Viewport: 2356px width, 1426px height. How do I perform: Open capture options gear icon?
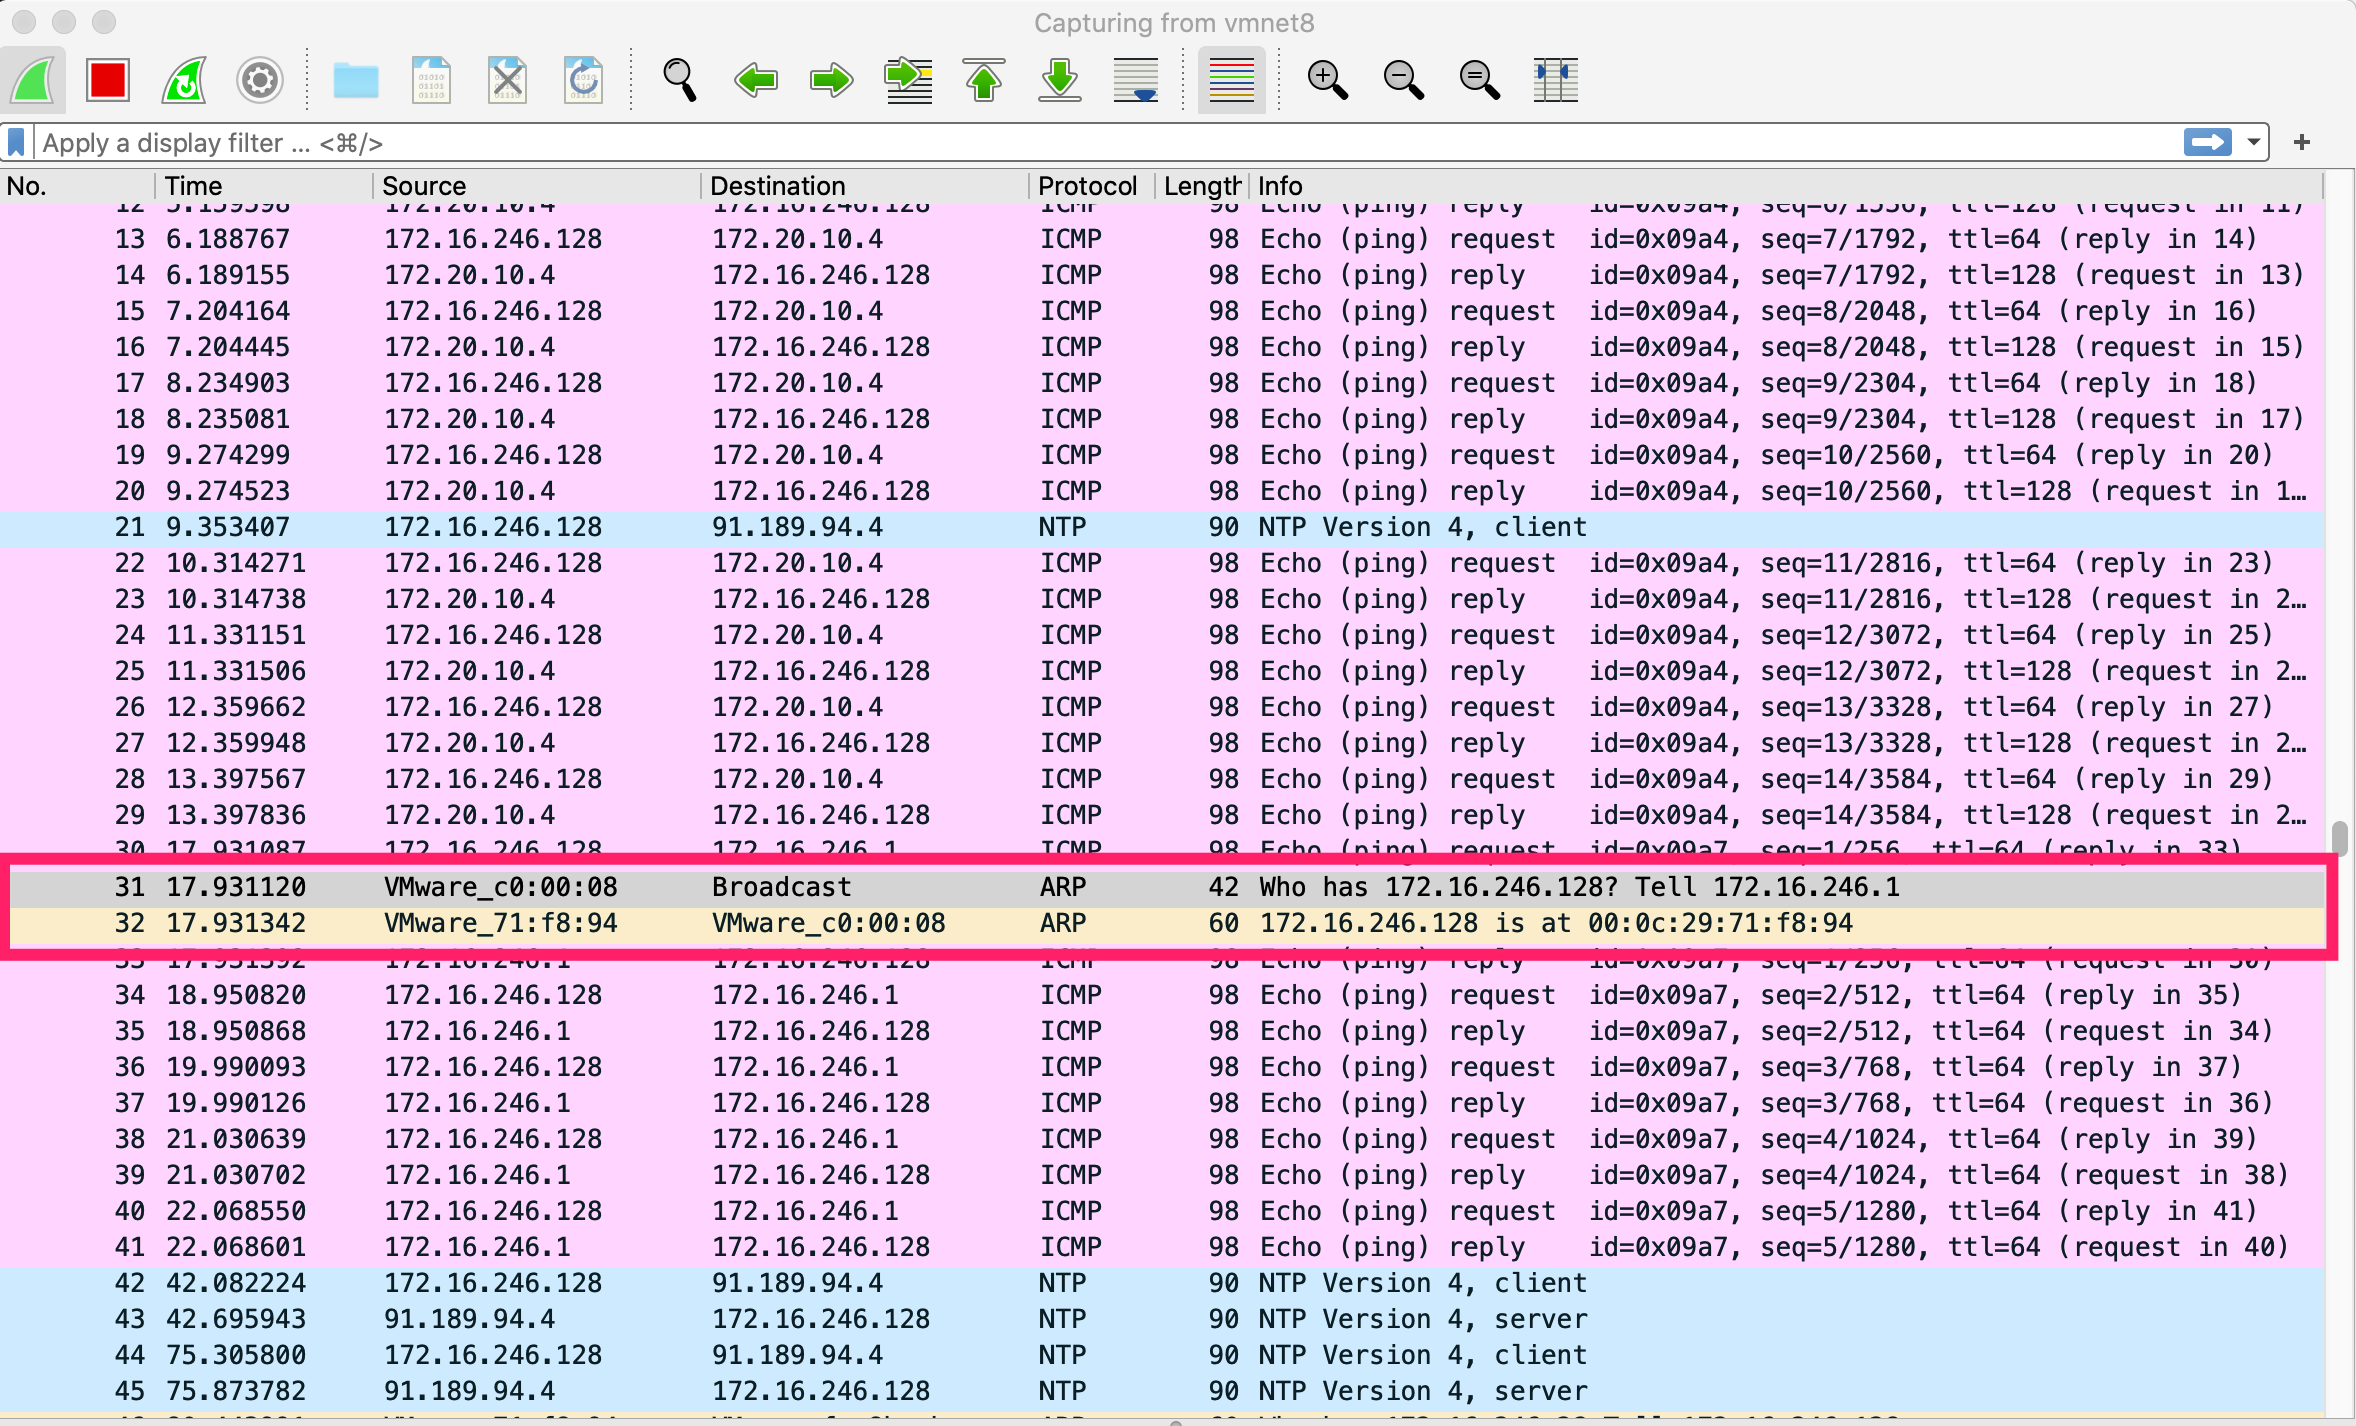[x=260, y=80]
